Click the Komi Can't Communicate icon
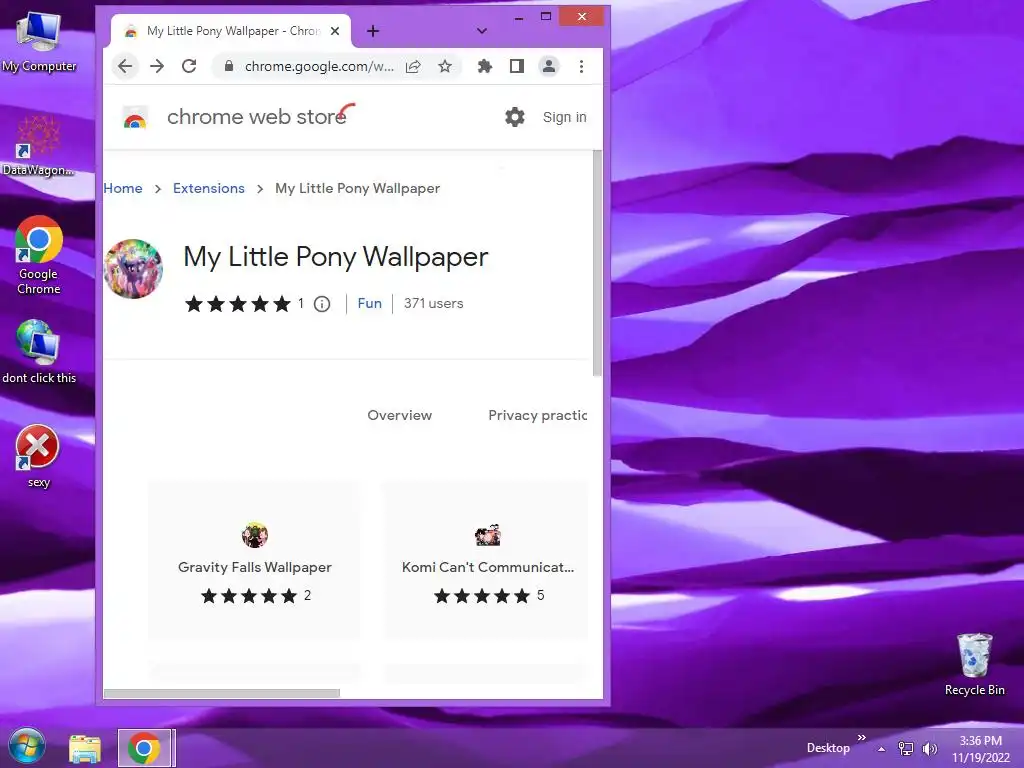Viewport: 1024px width, 768px height. tap(488, 535)
